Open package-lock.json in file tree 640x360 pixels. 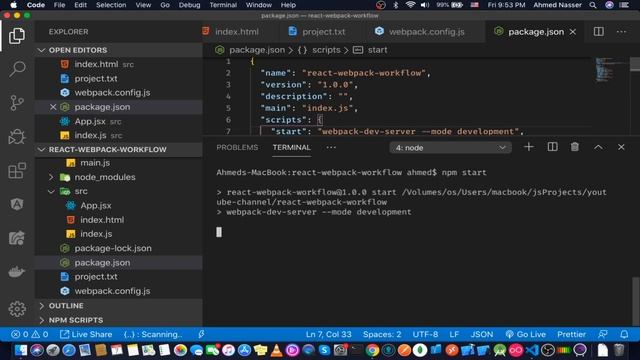(x=113, y=248)
